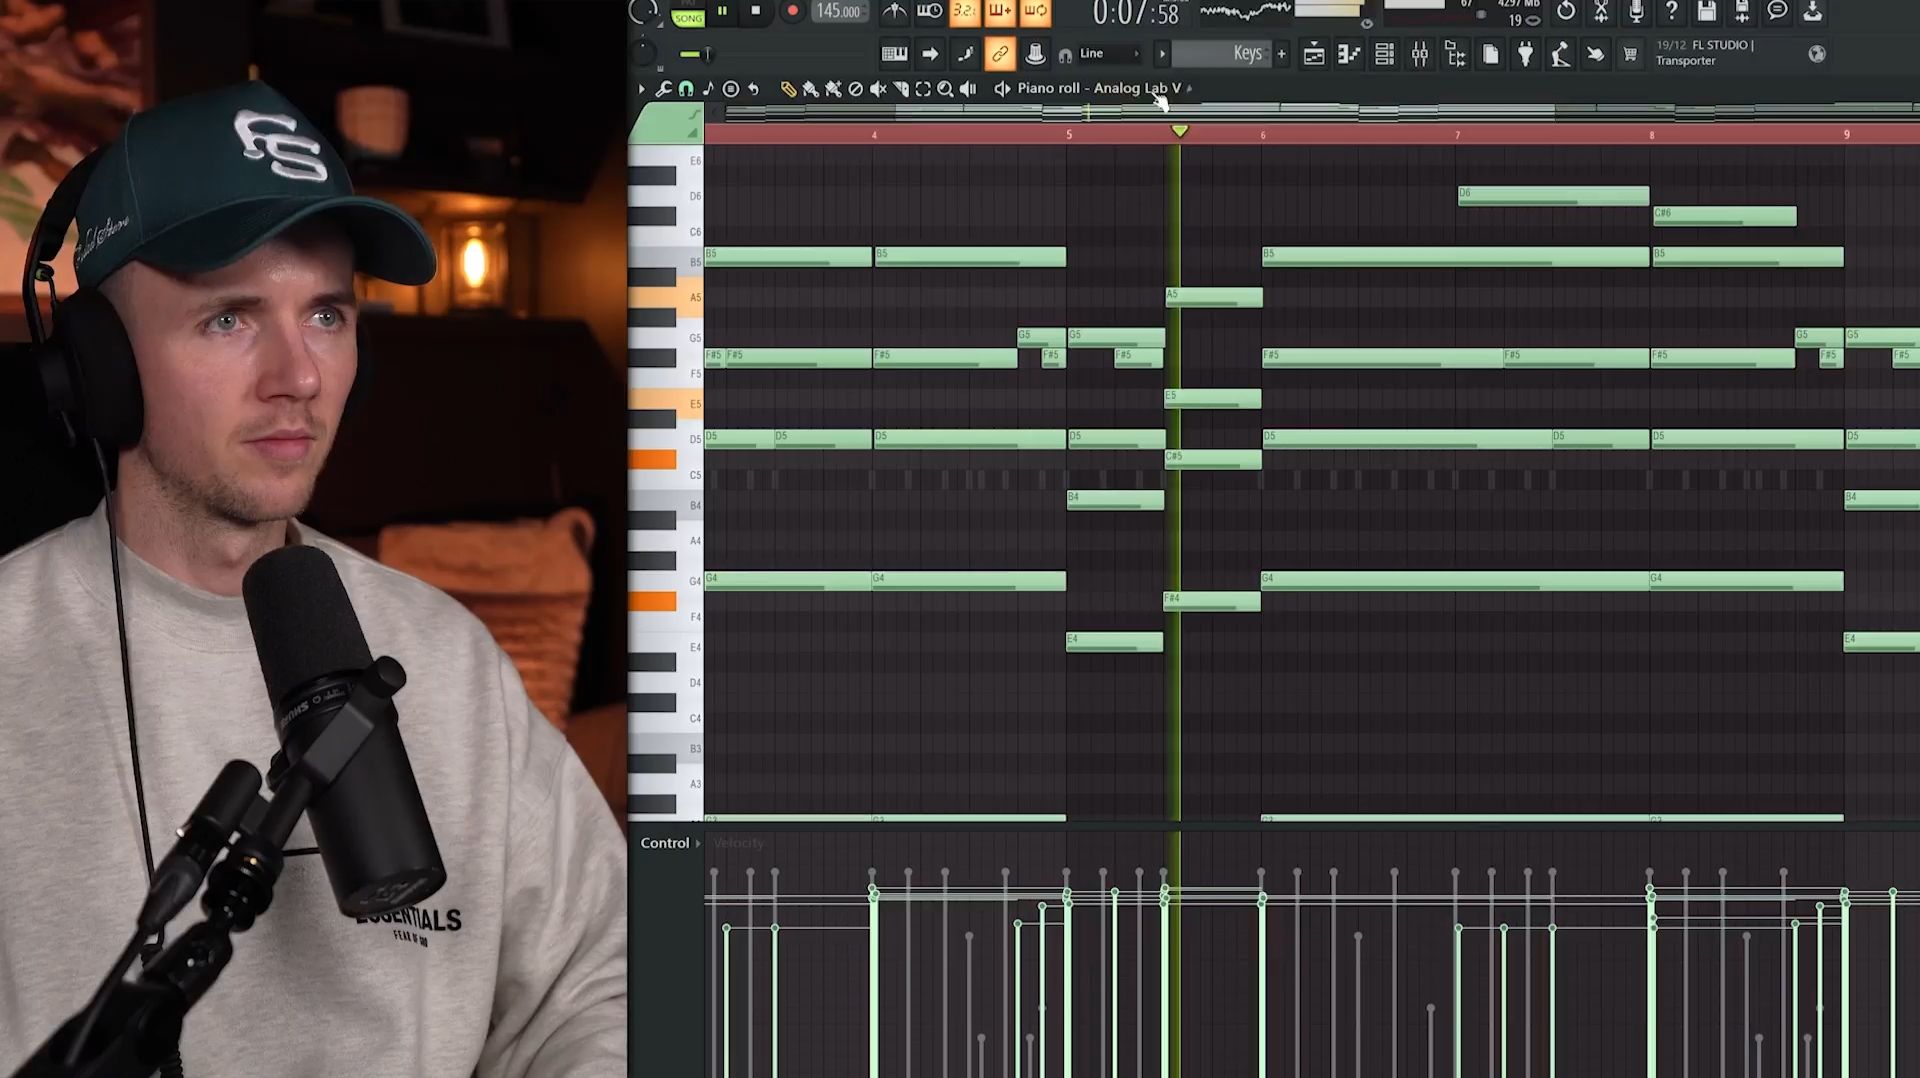The height and width of the screenshot is (1078, 1920).
Task: Click the FL STUDIO Transporter news text
Action: click(1705, 53)
